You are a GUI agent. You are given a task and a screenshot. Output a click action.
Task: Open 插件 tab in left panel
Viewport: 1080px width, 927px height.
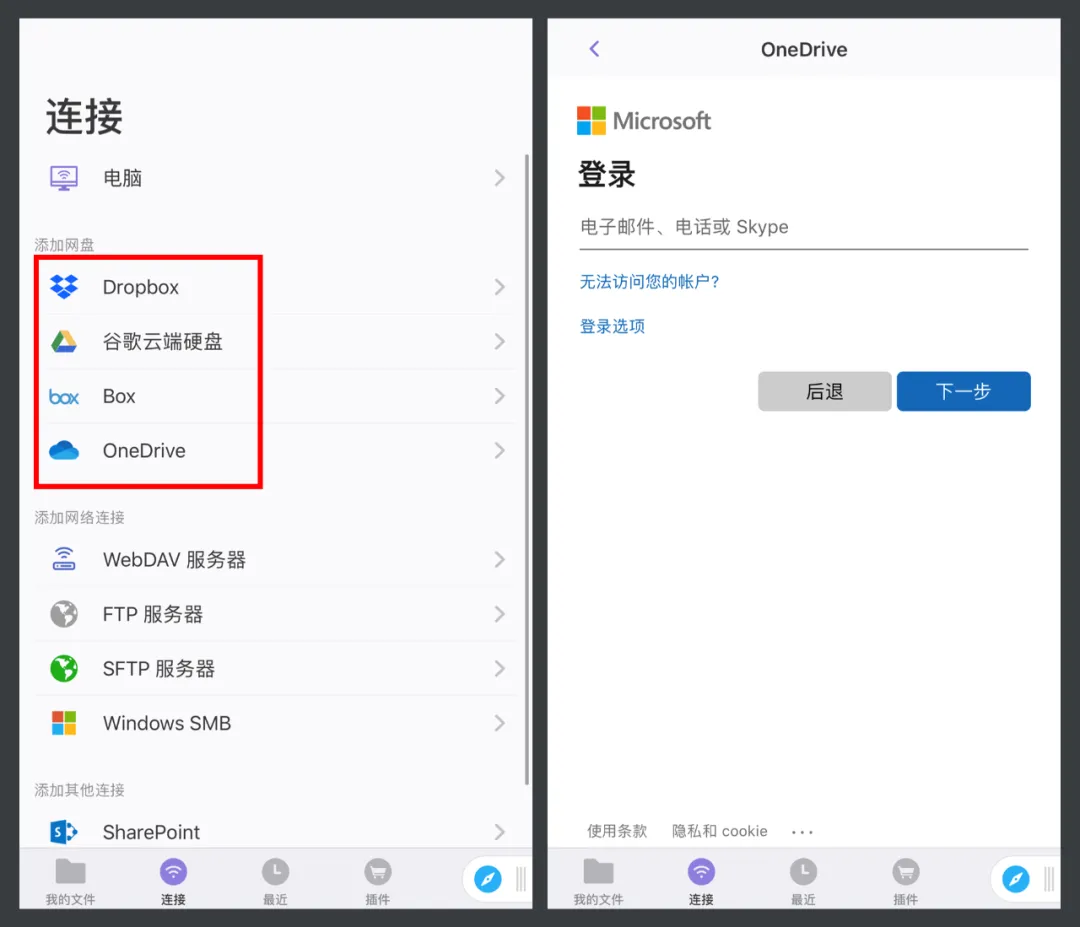coord(377,882)
